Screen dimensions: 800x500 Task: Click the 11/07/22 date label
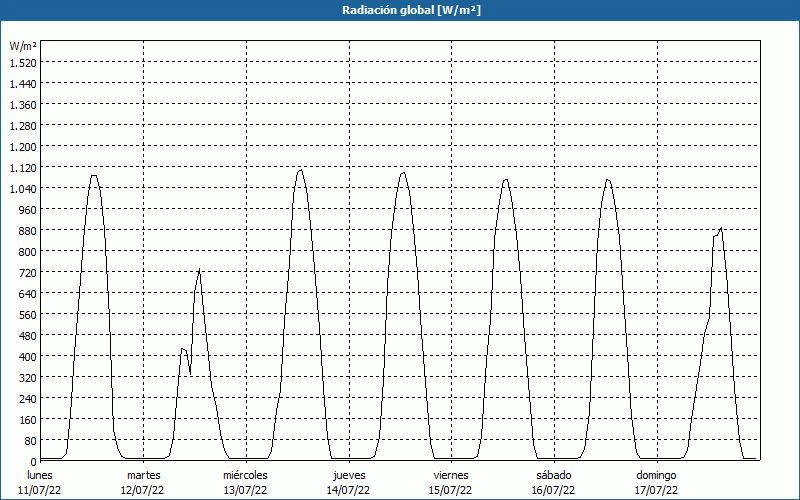(x=40, y=490)
